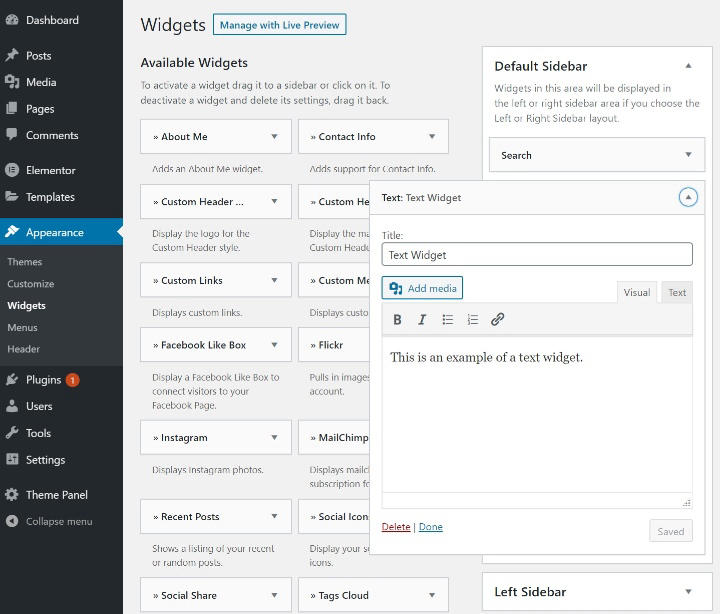Expand the Custom Links widget arrow

click(x=274, y=280)
